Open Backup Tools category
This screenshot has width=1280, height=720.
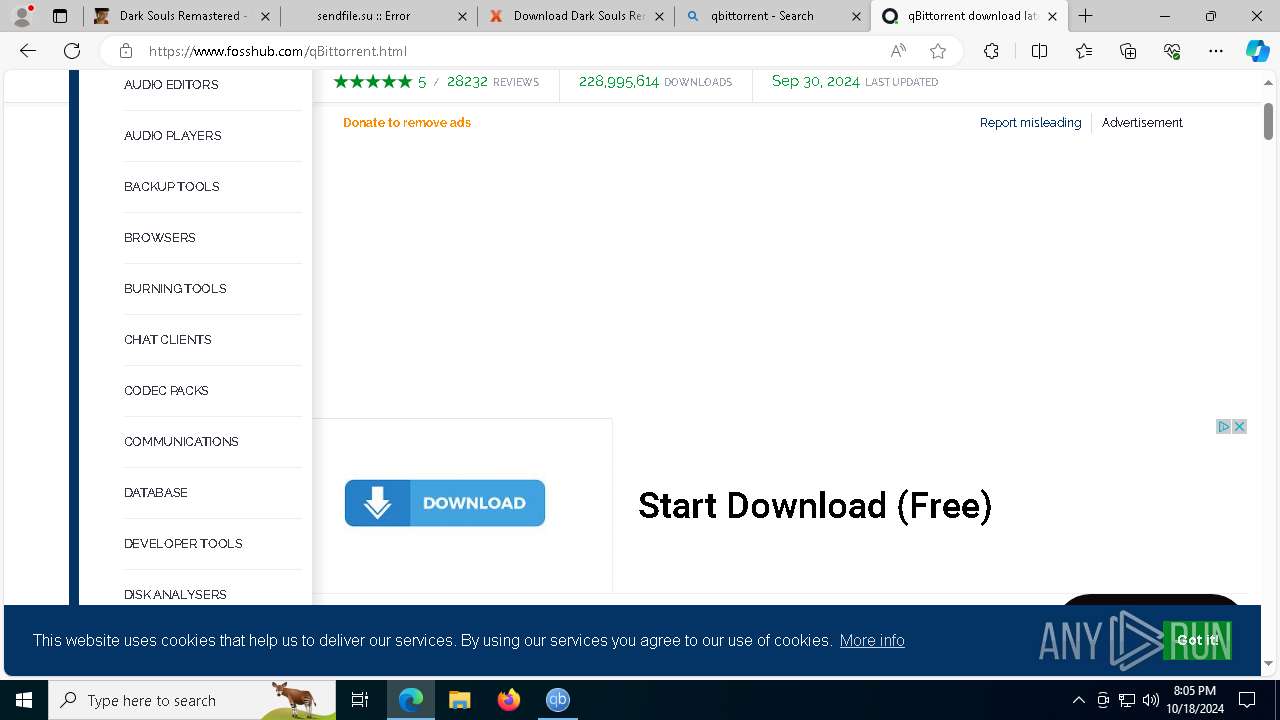coord(172,187)
